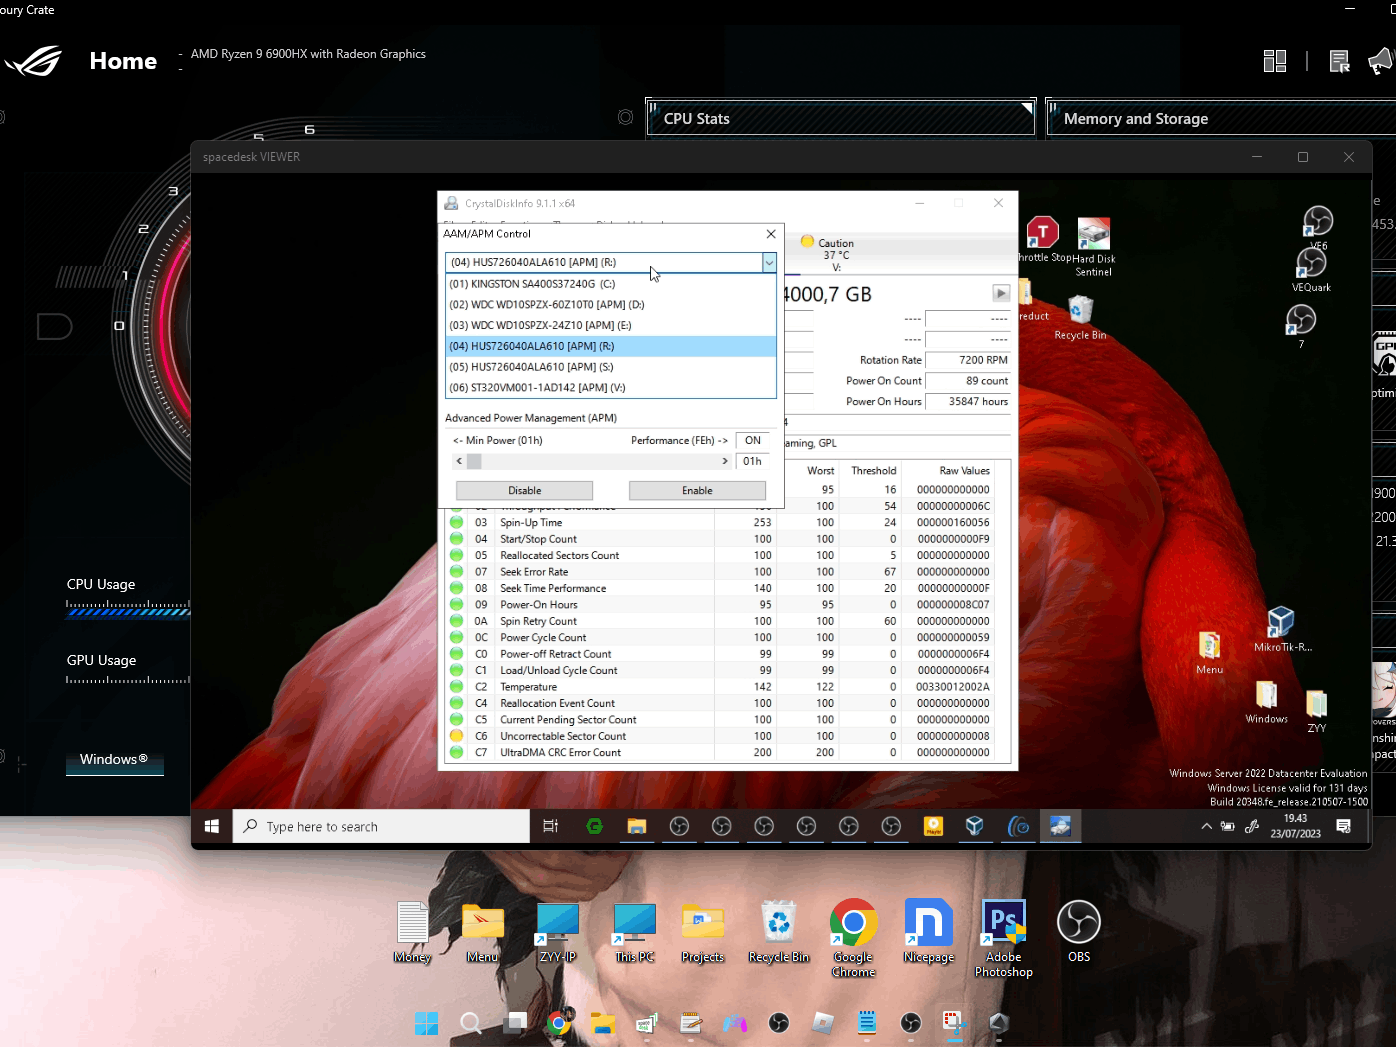
Task: Click right arrow of APM slider
Action: tap(725, 461)
